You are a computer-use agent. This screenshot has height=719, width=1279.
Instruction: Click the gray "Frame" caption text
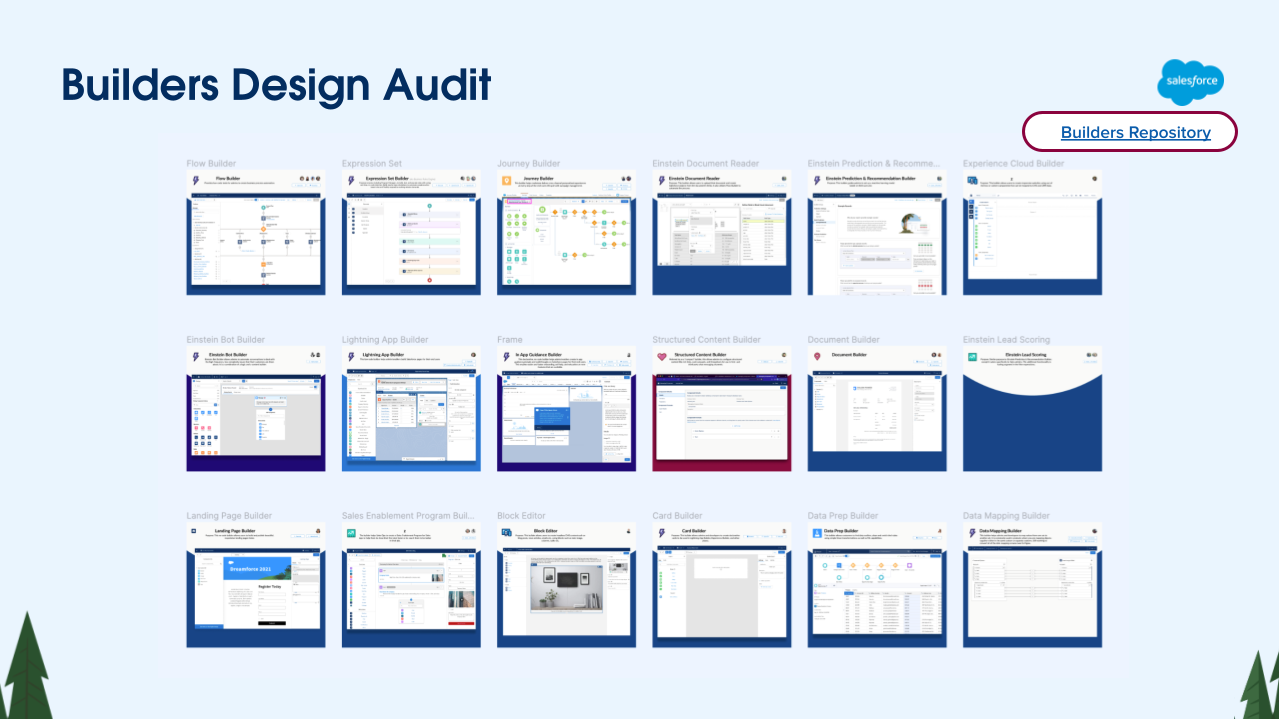pyautogui.click(x=510, y=339)
